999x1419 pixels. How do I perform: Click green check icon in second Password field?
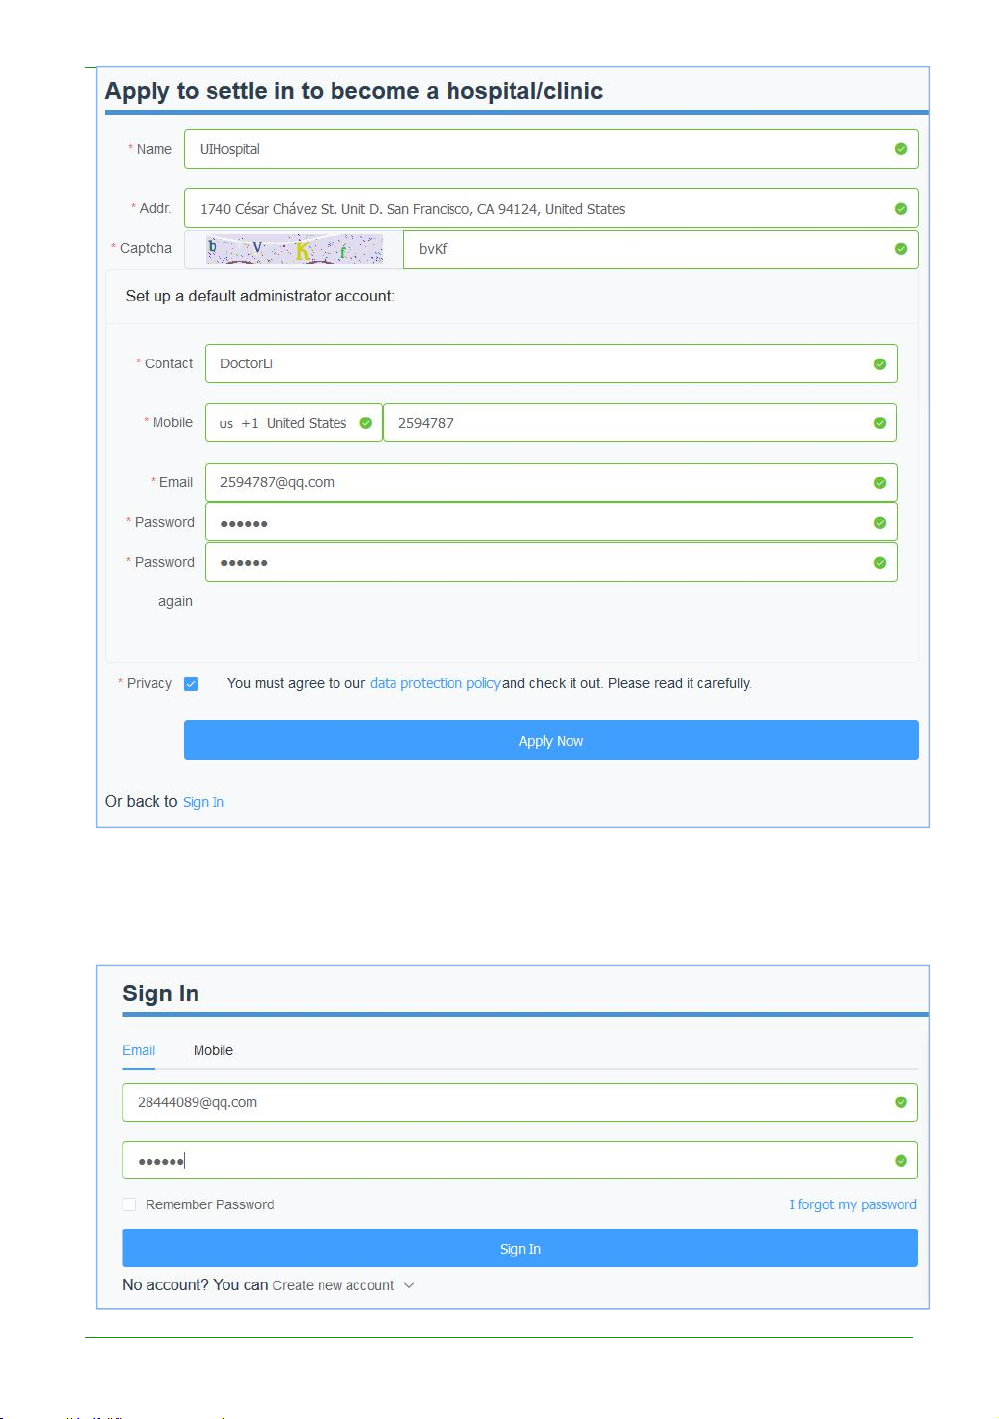click(880, 563)
